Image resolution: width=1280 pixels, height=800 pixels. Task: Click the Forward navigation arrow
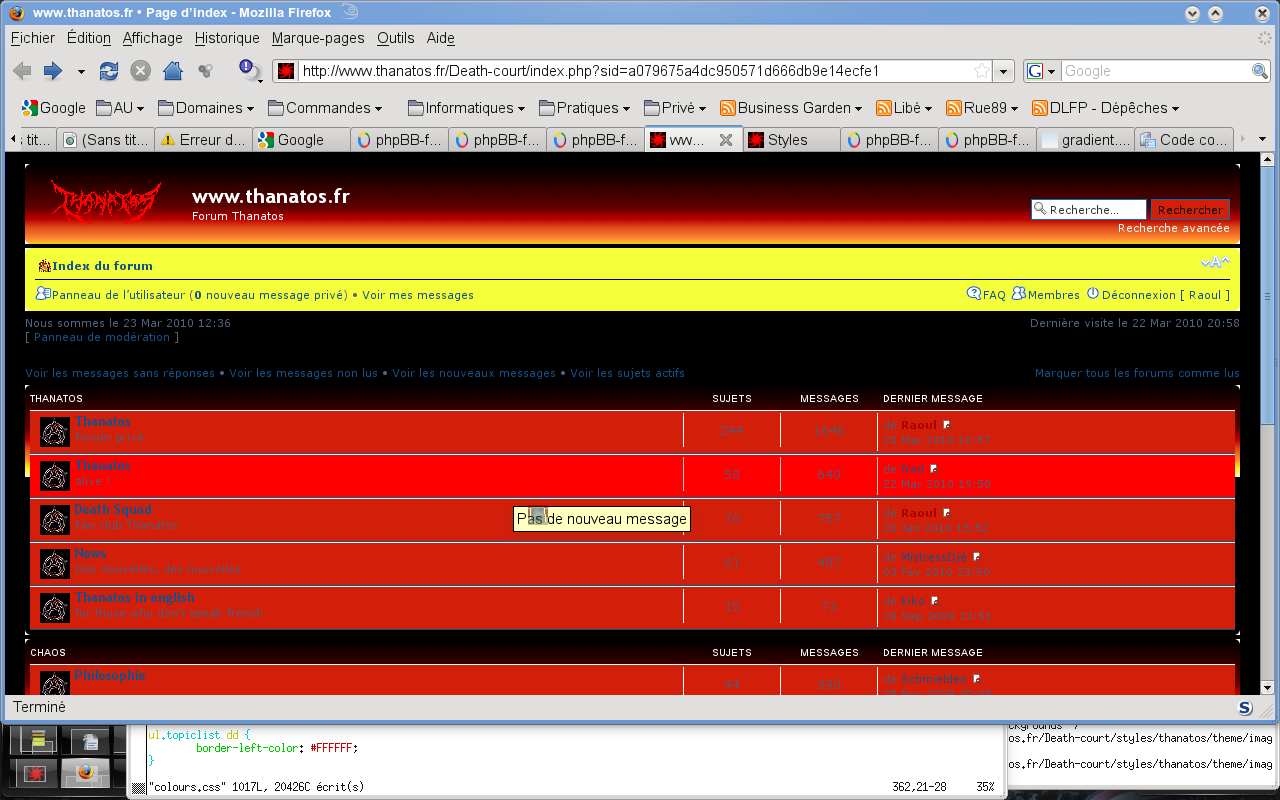[53, 71]
